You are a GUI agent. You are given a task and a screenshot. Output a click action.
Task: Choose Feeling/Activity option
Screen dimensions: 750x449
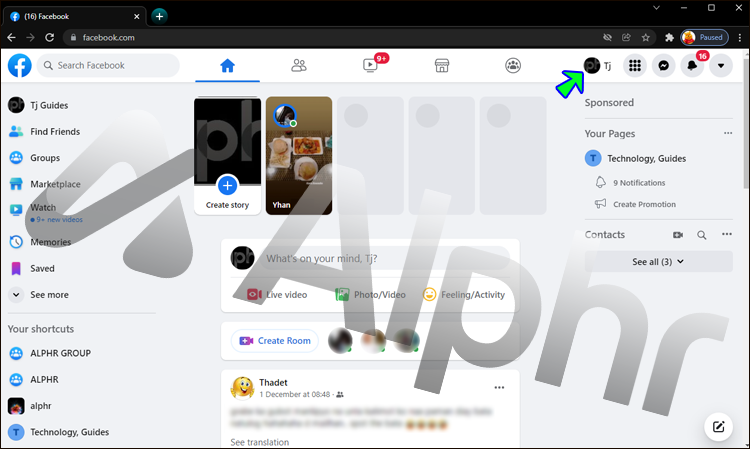[463, 295]
